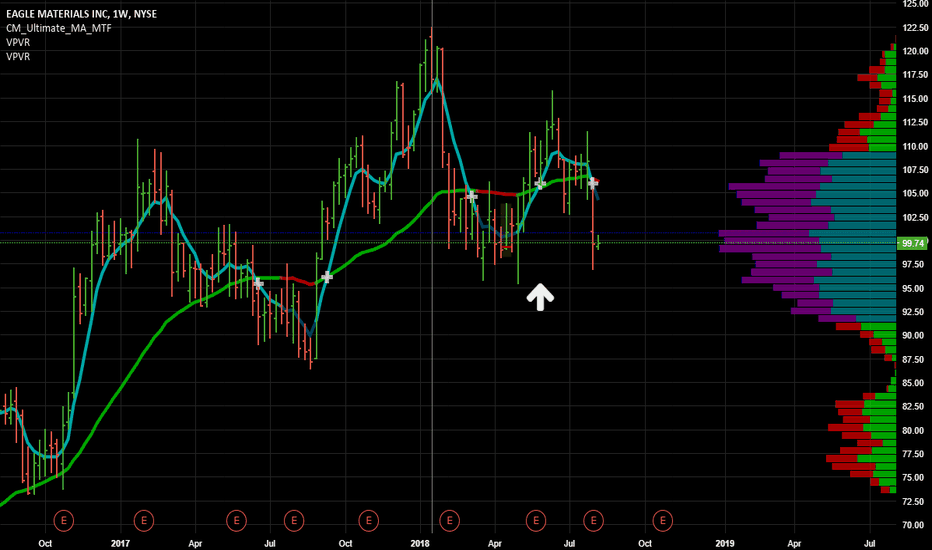Open the leftmost earnings E marker

(64, 521)
